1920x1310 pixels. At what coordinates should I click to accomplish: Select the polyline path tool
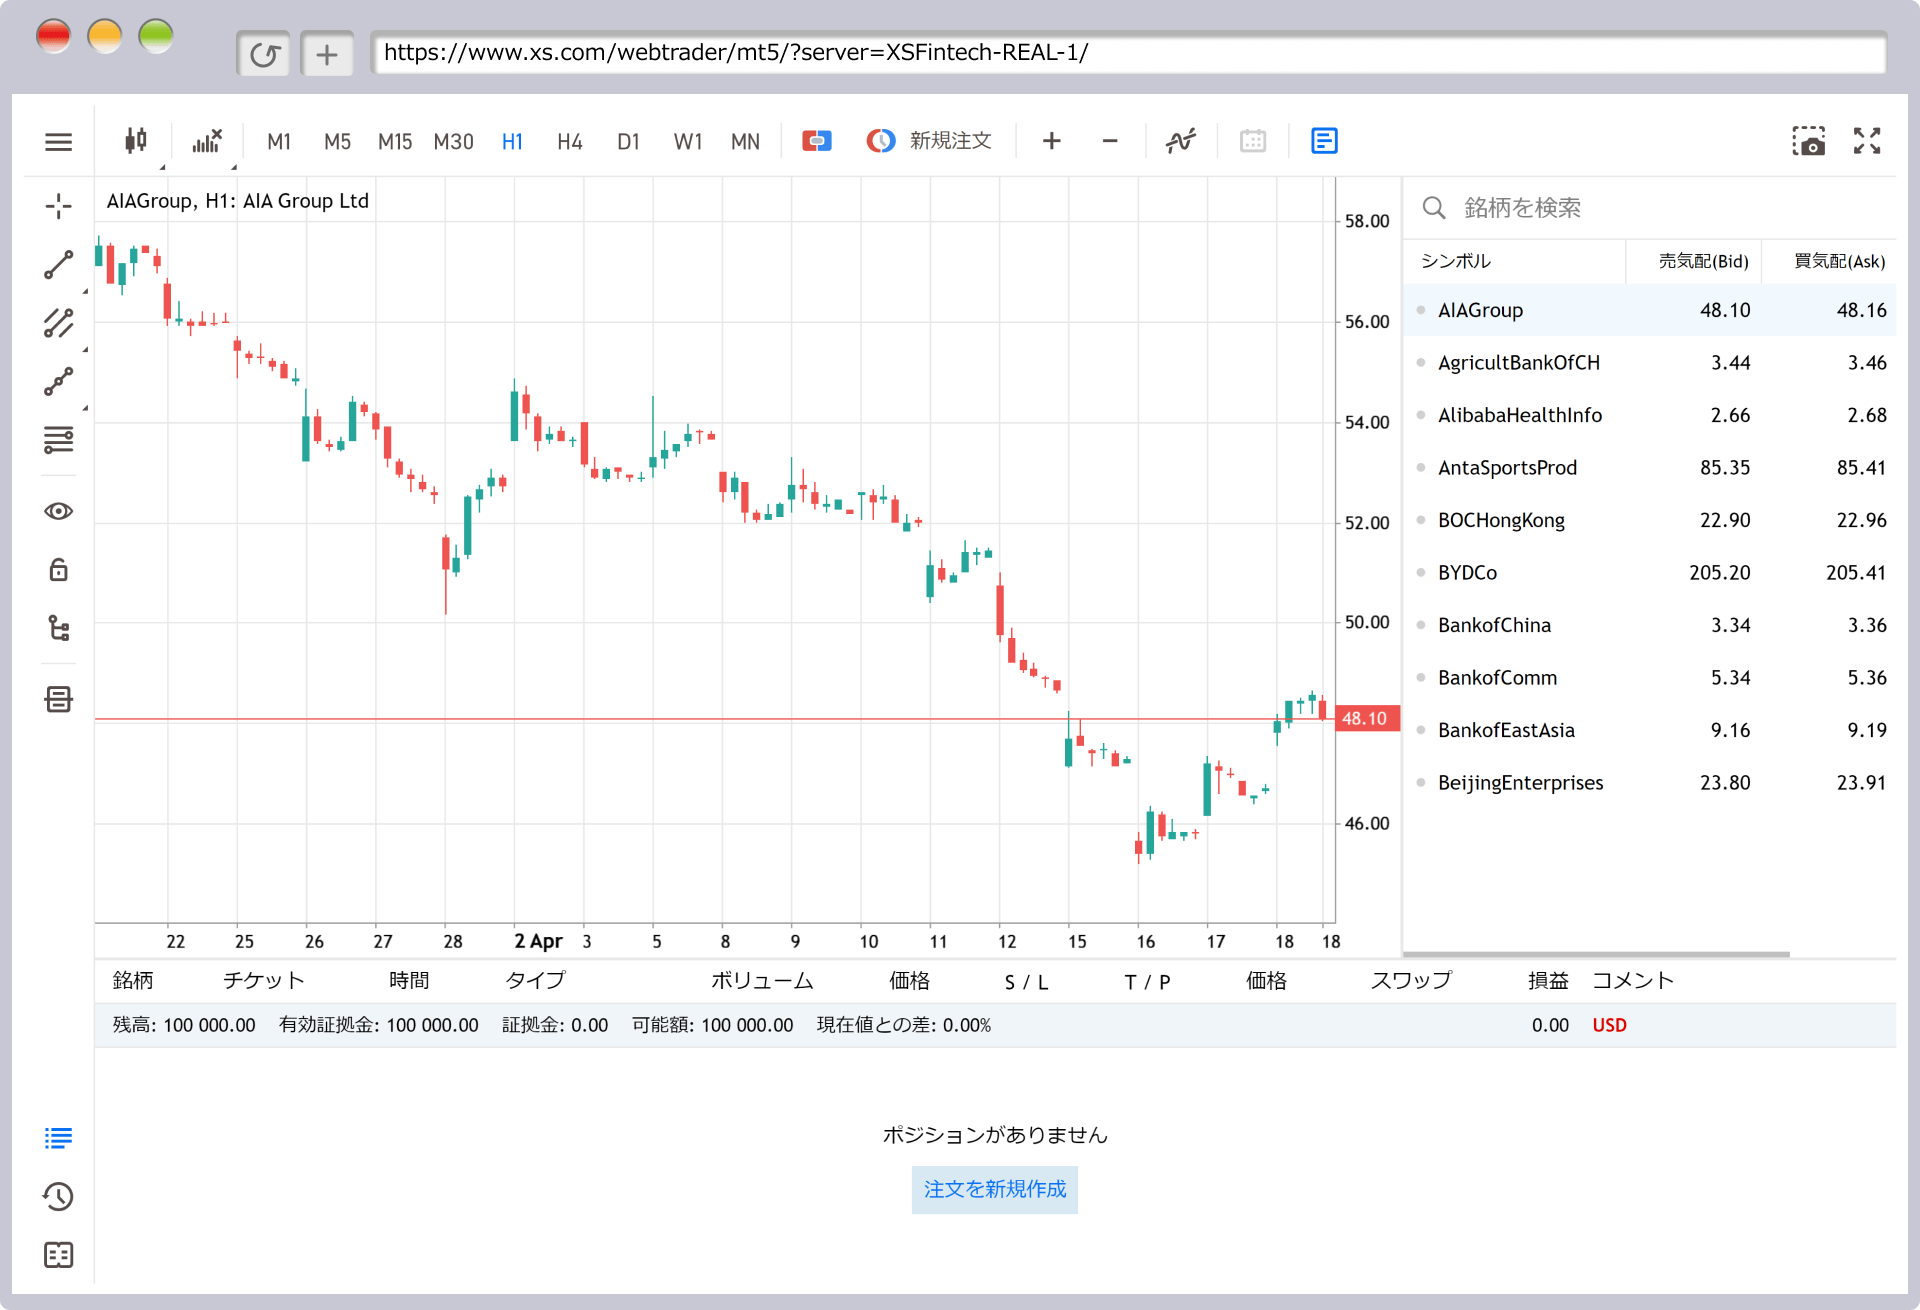click(x=59, y=381)
